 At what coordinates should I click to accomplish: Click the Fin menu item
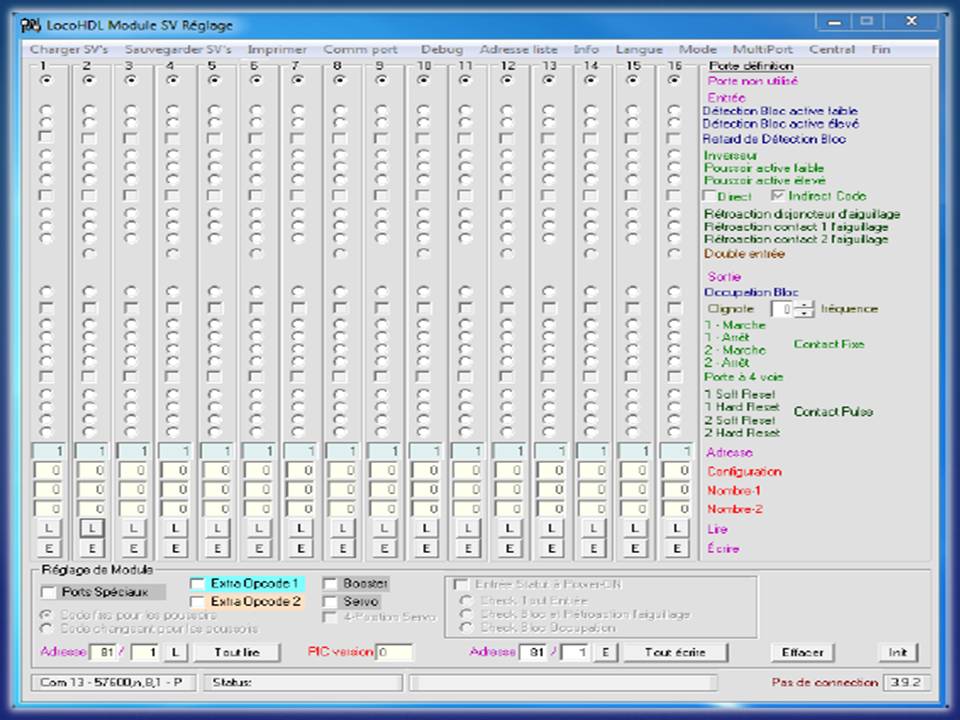click(x=881, y=50)
